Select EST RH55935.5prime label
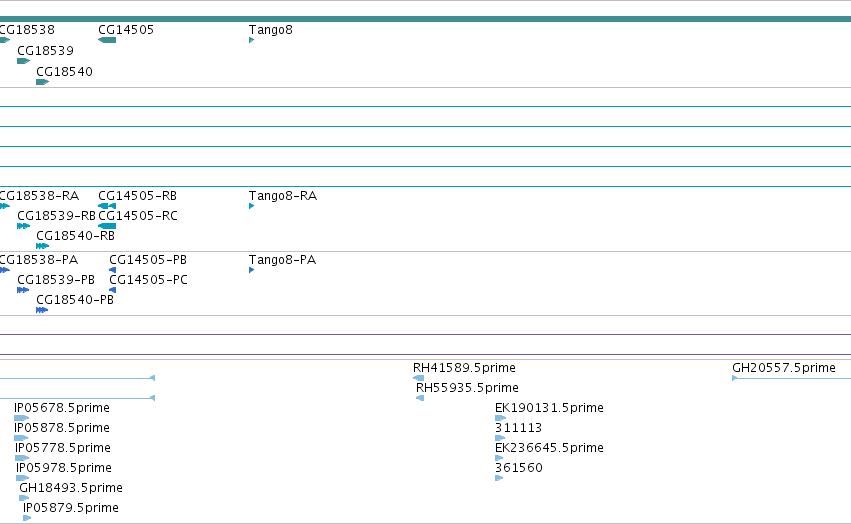The height and width of the screenshot is (524, 851). coord(467,388)
